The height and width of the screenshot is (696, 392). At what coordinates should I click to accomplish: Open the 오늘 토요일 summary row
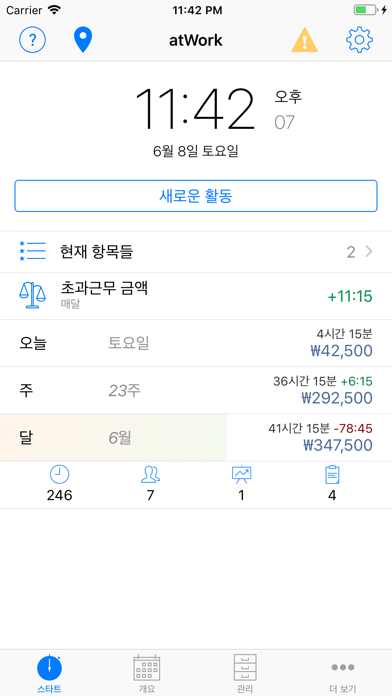196,343
